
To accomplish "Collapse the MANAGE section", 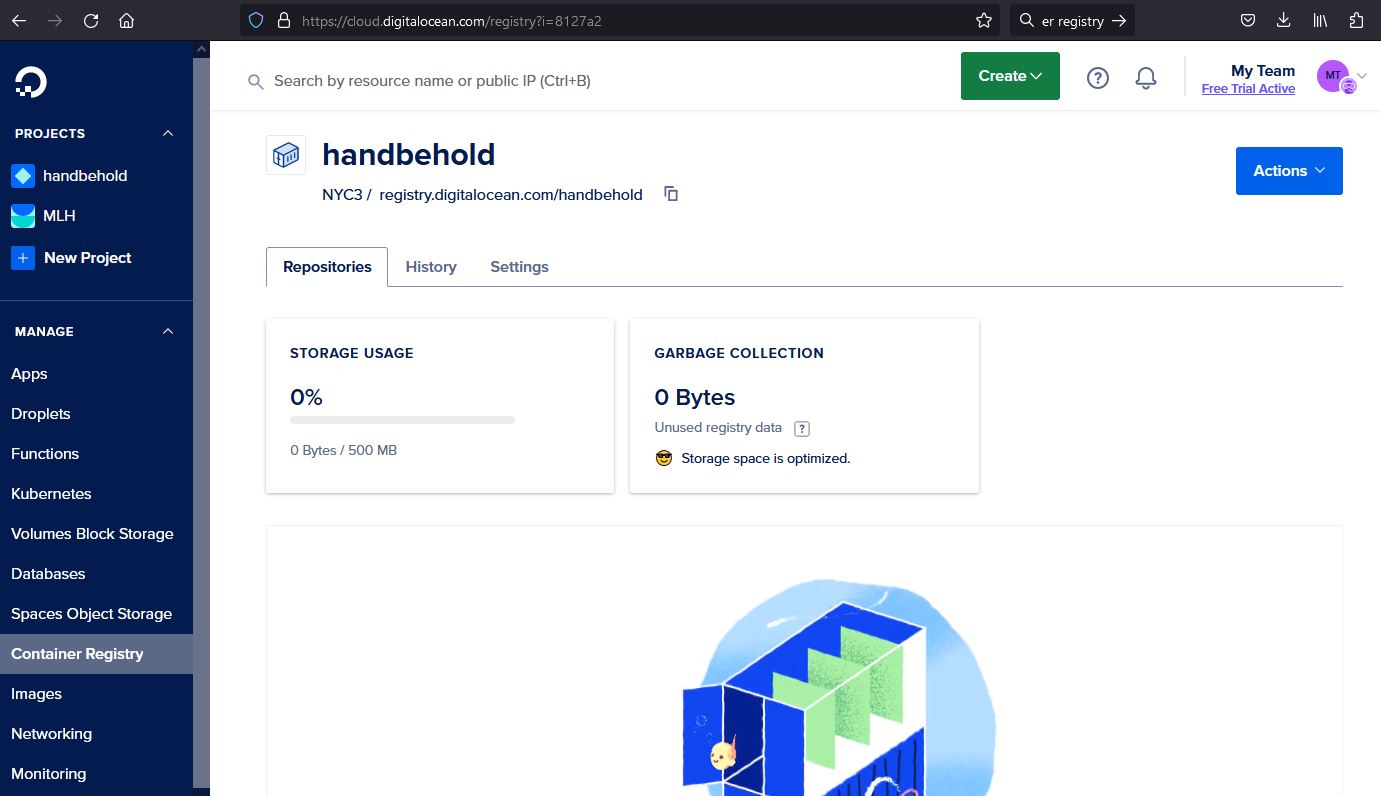I will tap(168, 331).
